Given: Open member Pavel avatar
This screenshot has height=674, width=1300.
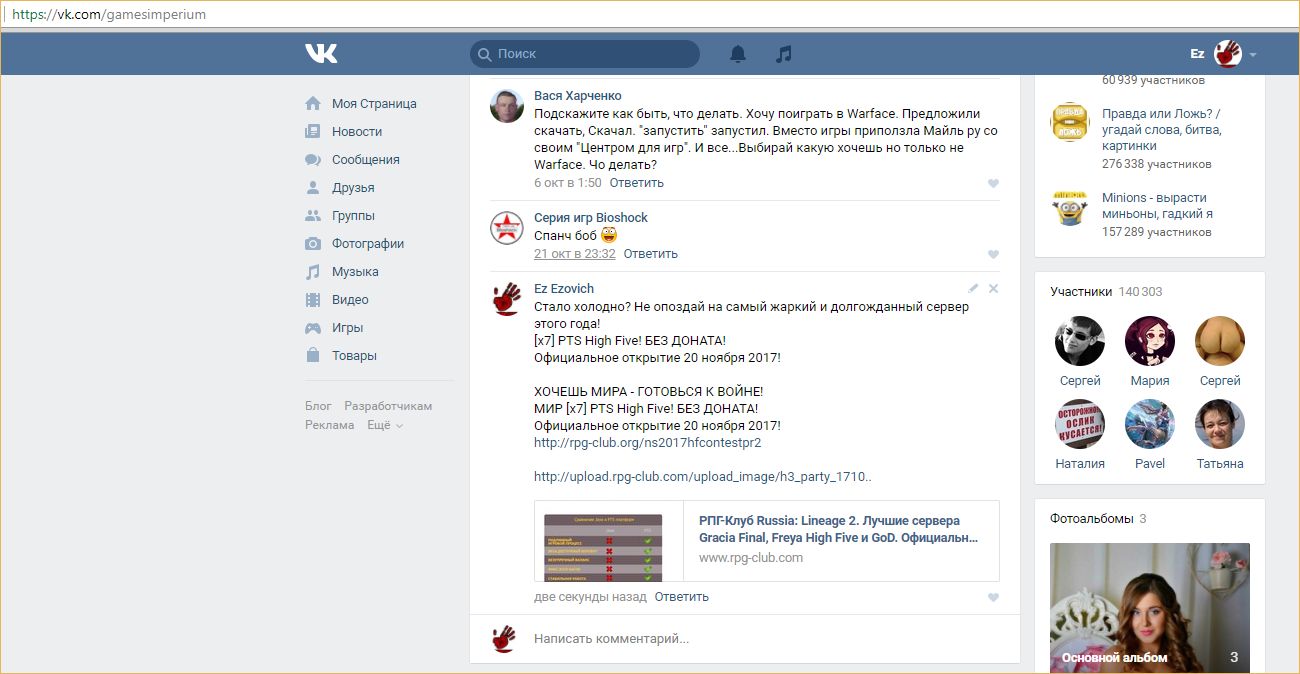Looking at the screenshot, I should [x=1150, y=424].
